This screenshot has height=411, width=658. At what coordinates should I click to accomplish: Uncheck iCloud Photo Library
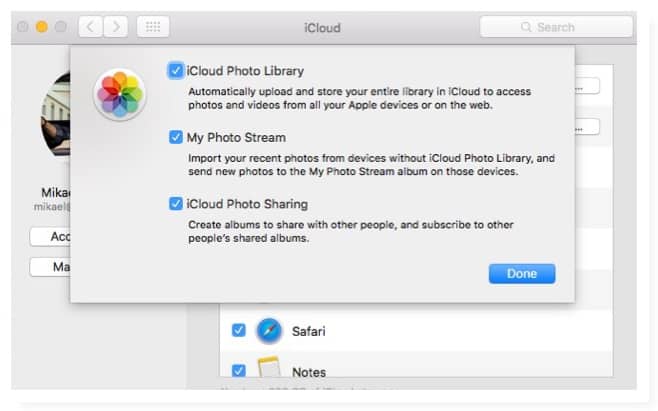click(175, 71)
